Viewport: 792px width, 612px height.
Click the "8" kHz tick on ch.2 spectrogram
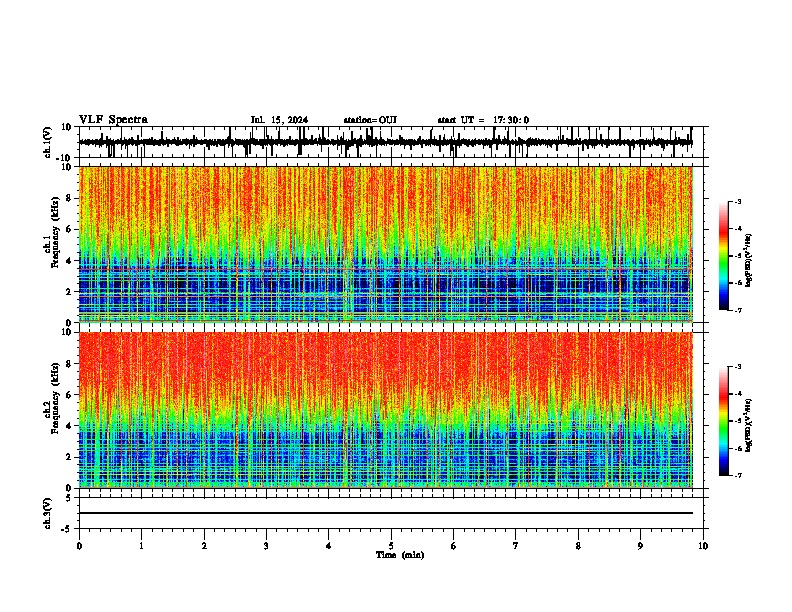(70, 364)
